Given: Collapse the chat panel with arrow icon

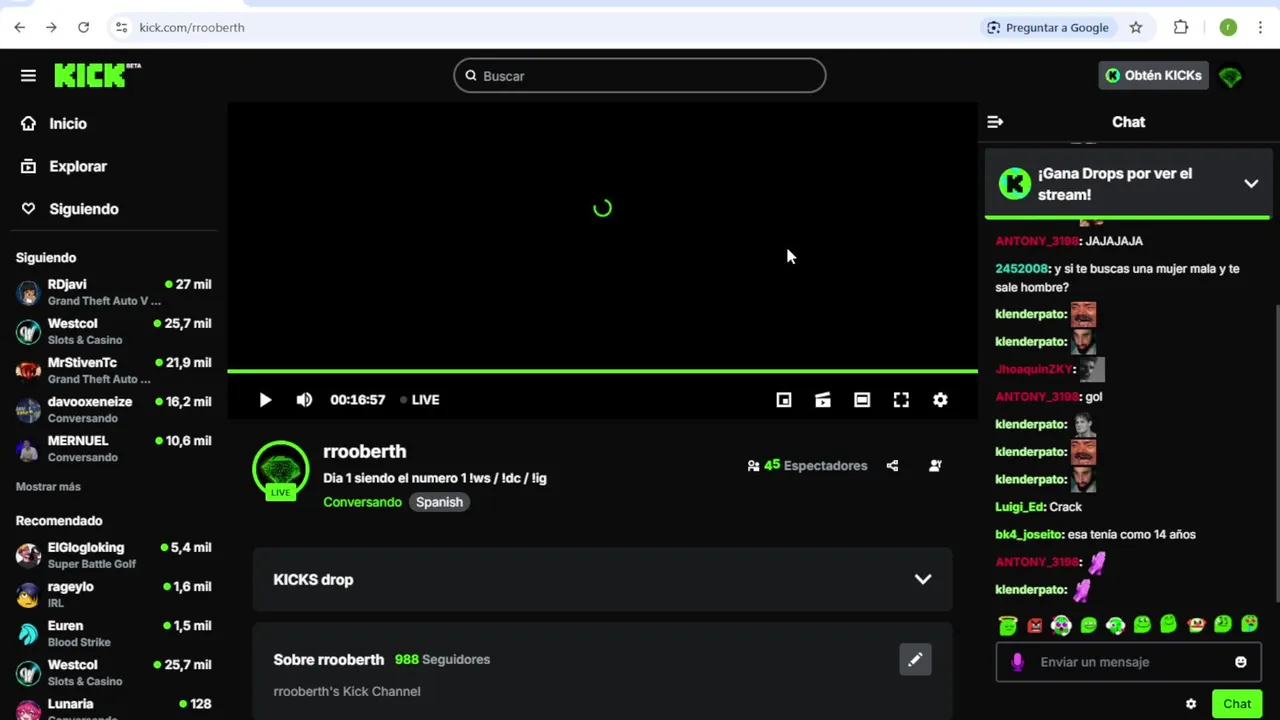Looking at the screenshot, I should tap(995, 122).
